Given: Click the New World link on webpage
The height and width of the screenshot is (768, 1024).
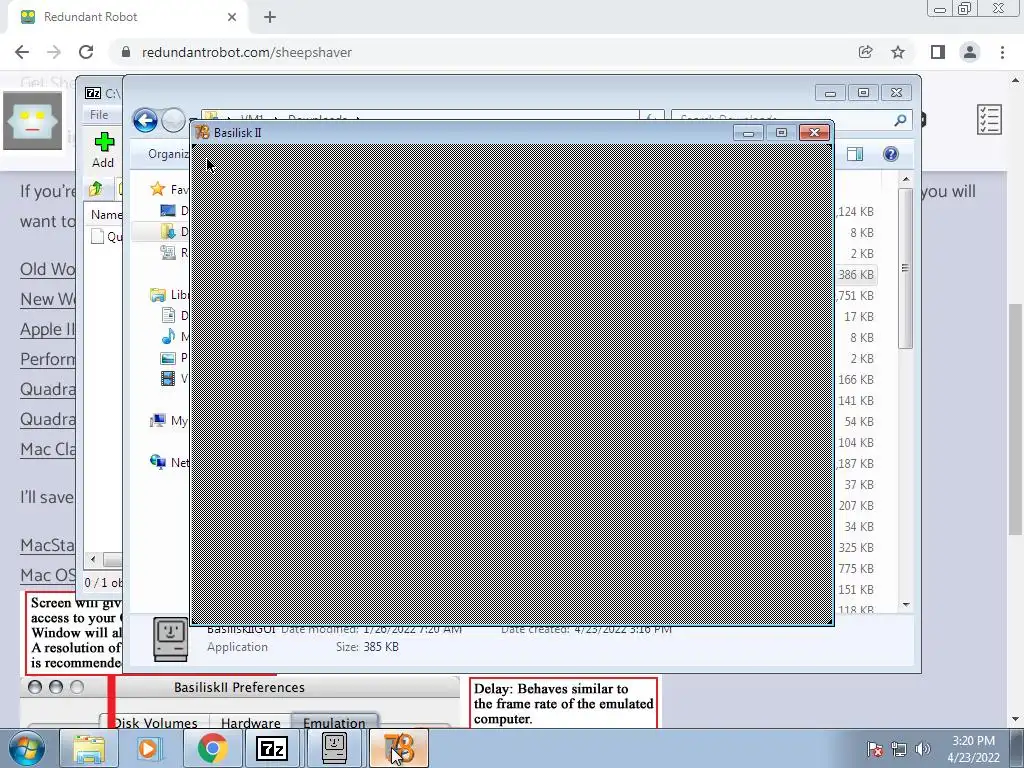Looking at the screenshot, I should pyautogui.click(x=47, y=299).
